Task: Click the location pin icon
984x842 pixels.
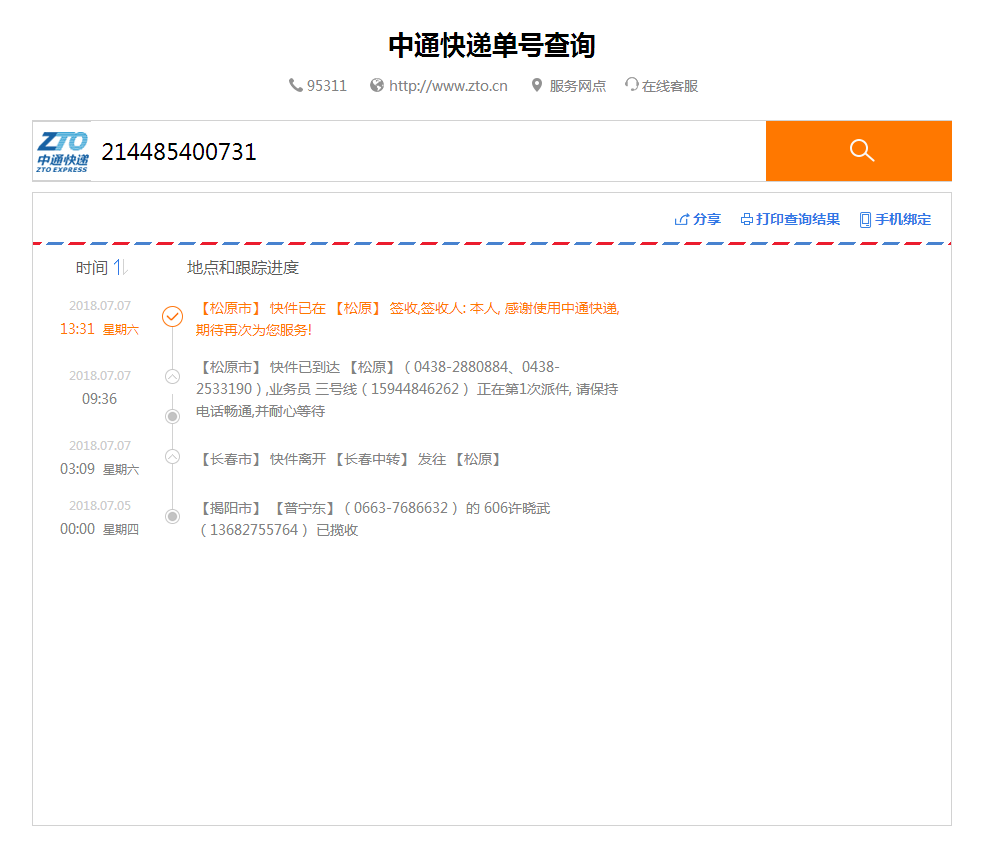Action: [537, 85]
